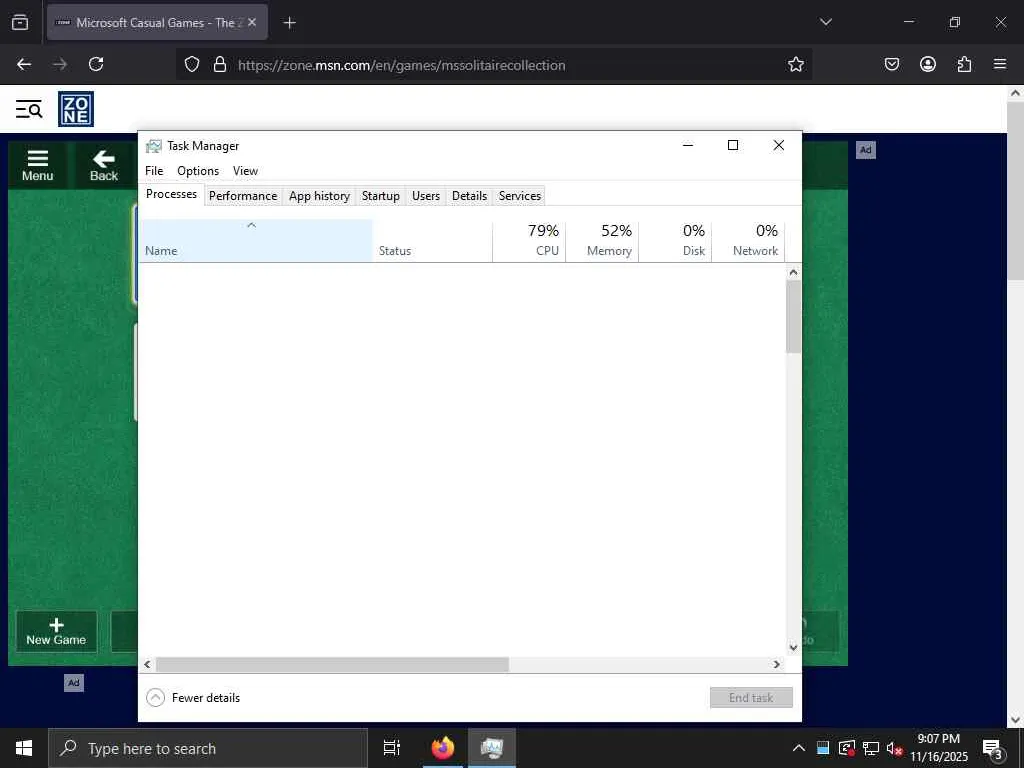
Task: View site security padlock info
Action: (220, 64)
